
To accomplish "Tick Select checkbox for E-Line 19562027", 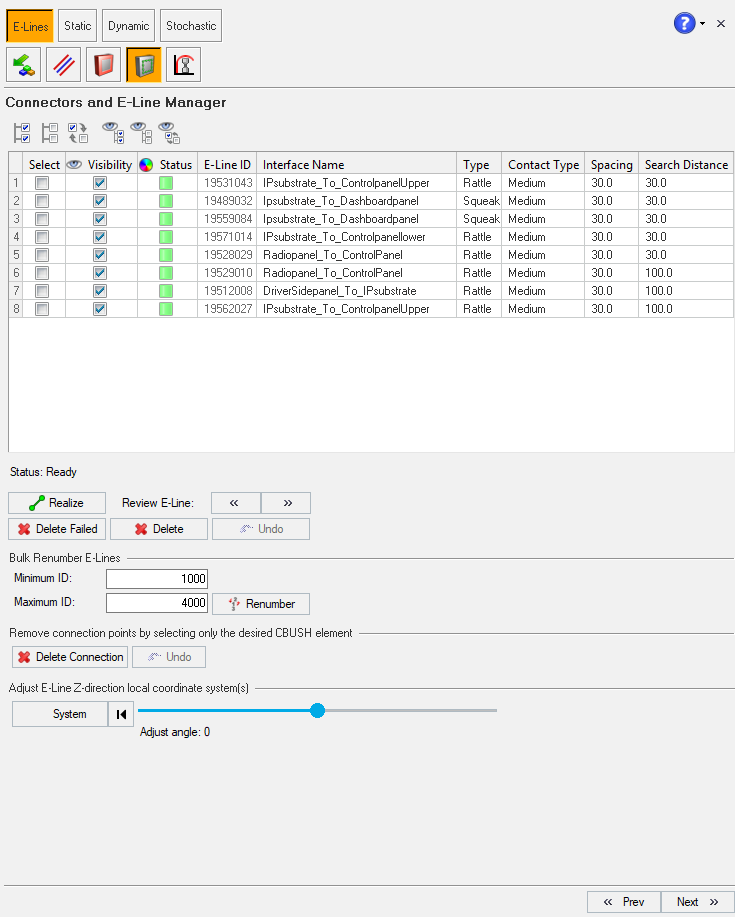I will pos(42,309).
